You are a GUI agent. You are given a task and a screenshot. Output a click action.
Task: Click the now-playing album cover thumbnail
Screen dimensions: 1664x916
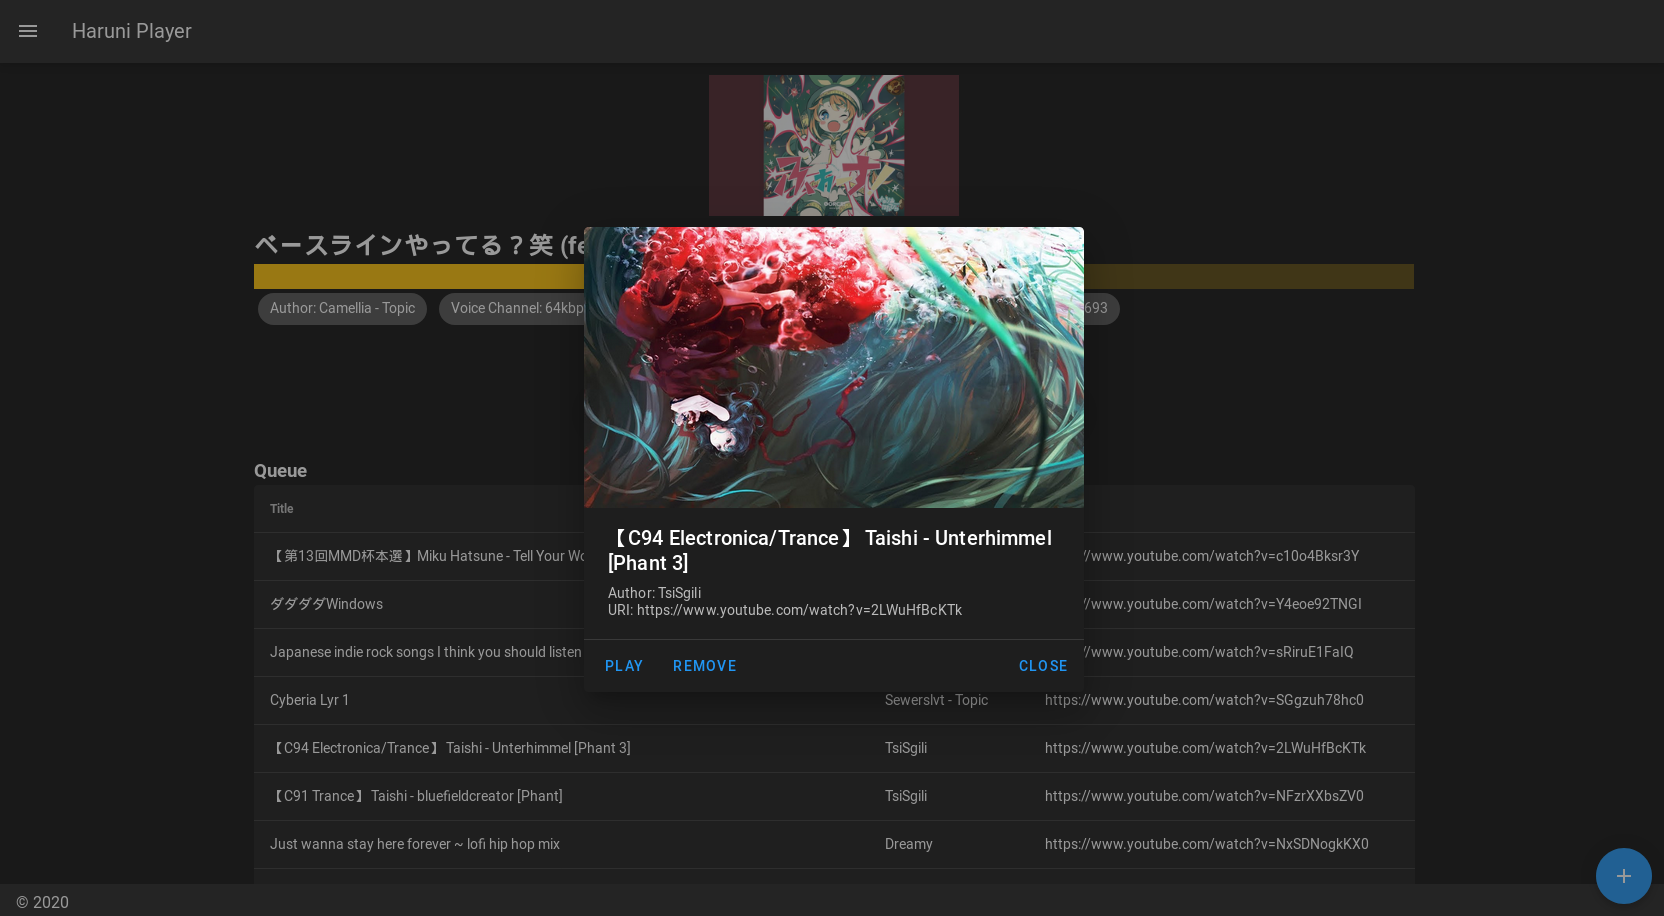click(x=833, y=145)
